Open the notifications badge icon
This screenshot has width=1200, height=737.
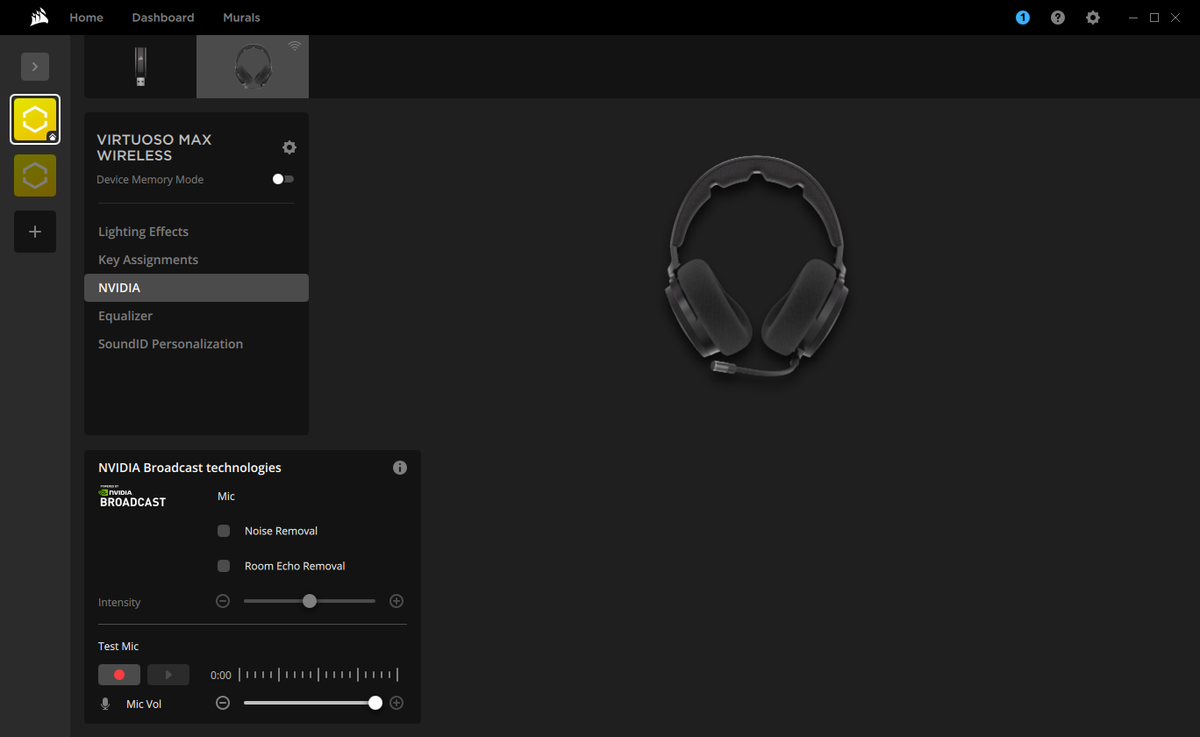(1022, 18)
